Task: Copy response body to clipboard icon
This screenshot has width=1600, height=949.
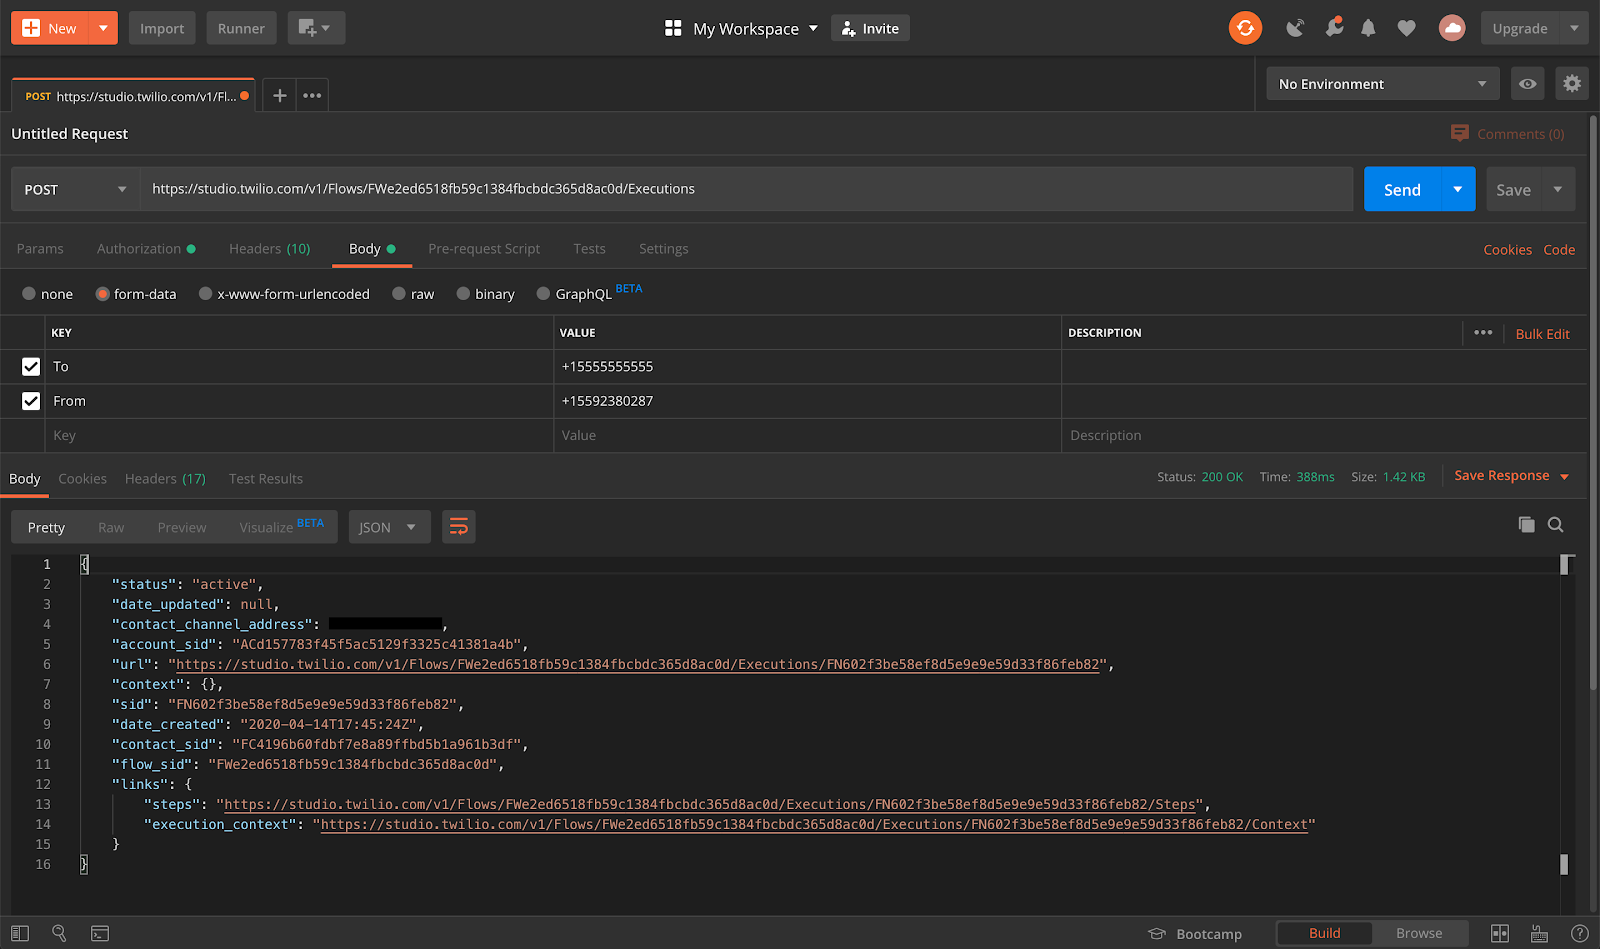Action: [1526, 525]
